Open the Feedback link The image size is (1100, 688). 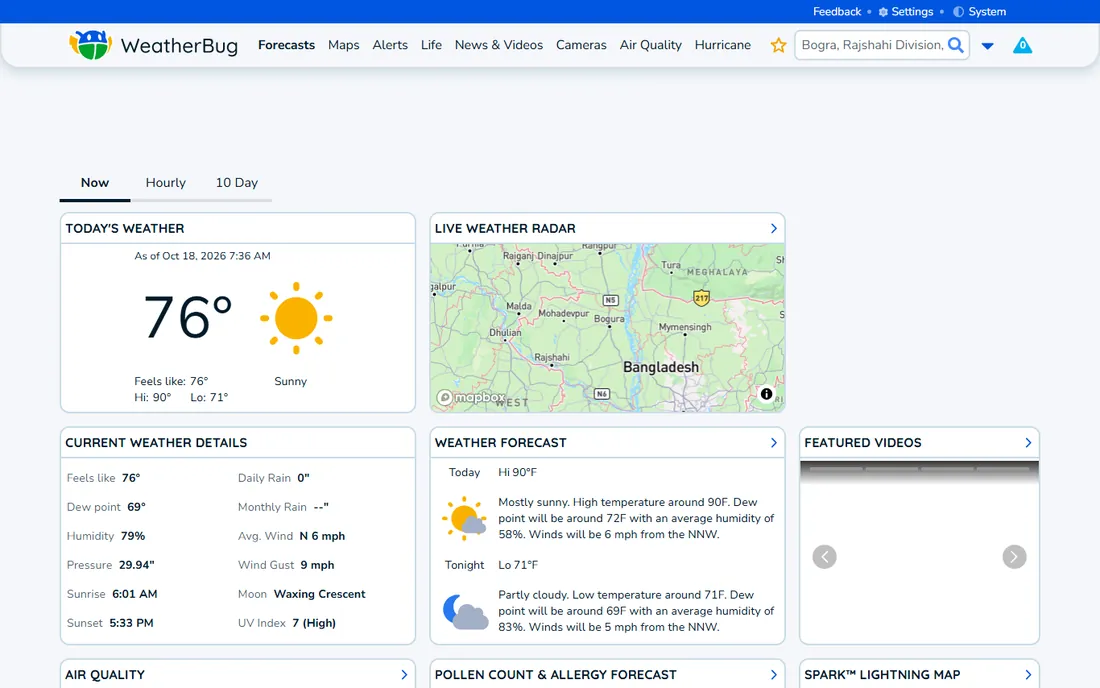pos(836,11)
